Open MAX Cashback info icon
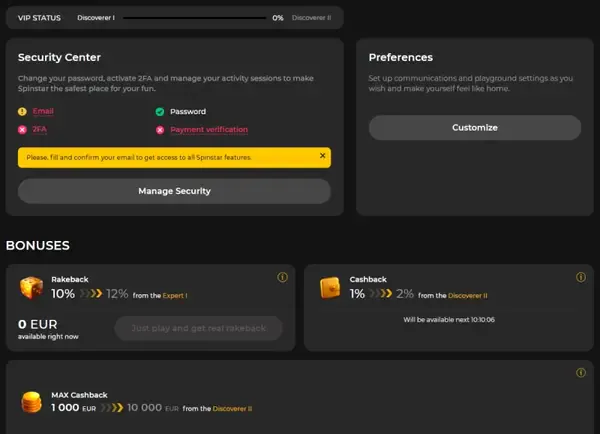 (579, 373)
